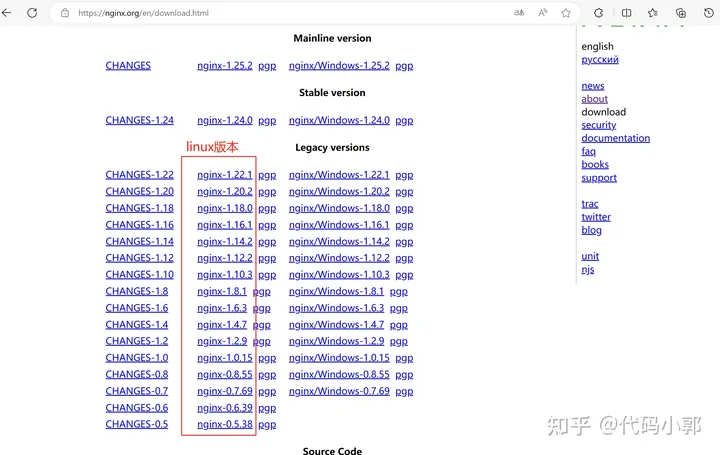Download nginx-1.14.2
The width and height of the screenshot is (720, 455).
pyautogui.click(x=225, y=242)
